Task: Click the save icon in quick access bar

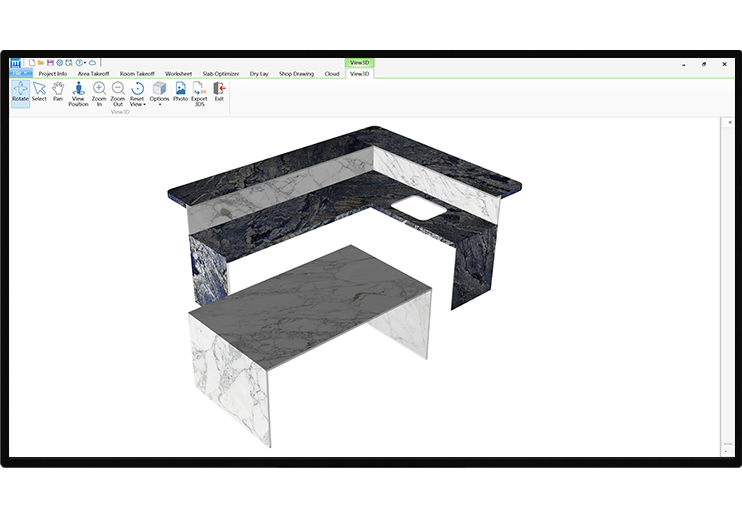Action: [x=50, y=62]
